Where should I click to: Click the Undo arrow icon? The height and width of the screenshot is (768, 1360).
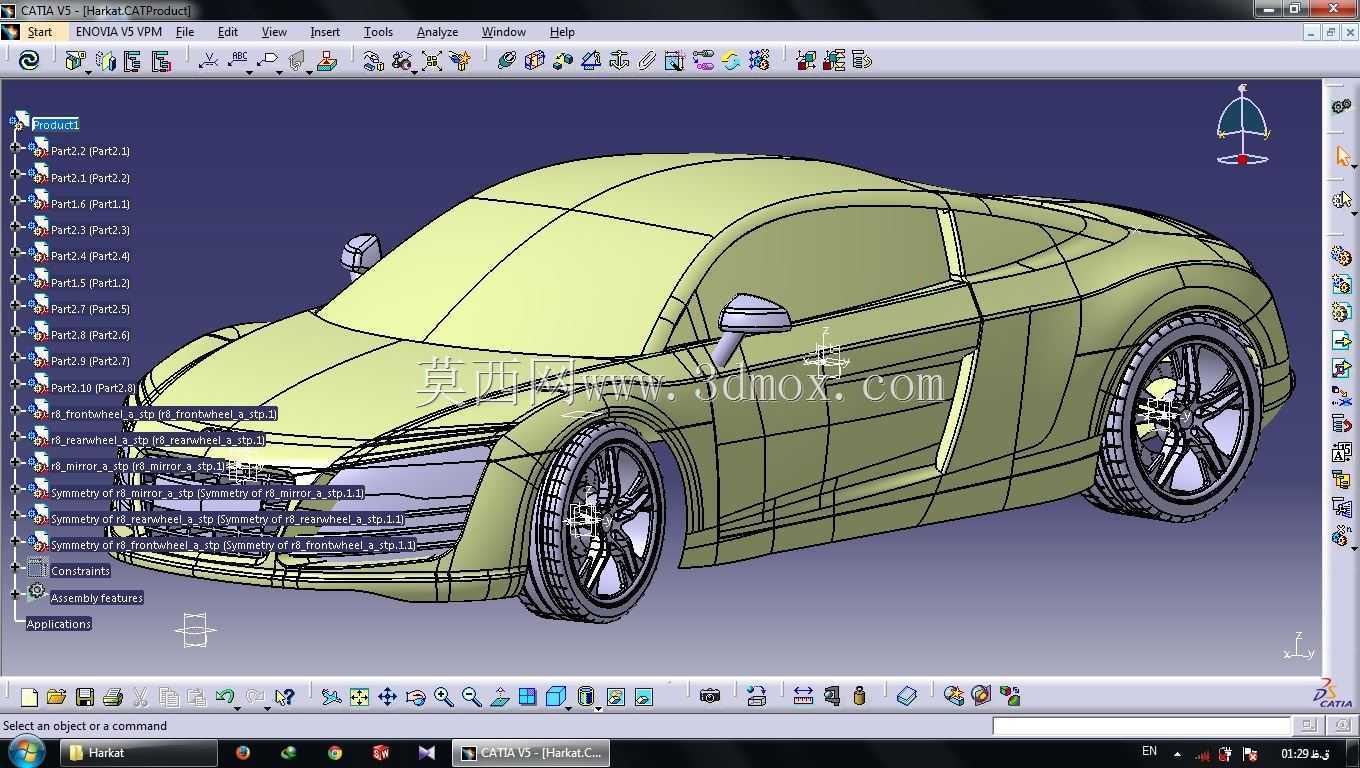point(224,696)
